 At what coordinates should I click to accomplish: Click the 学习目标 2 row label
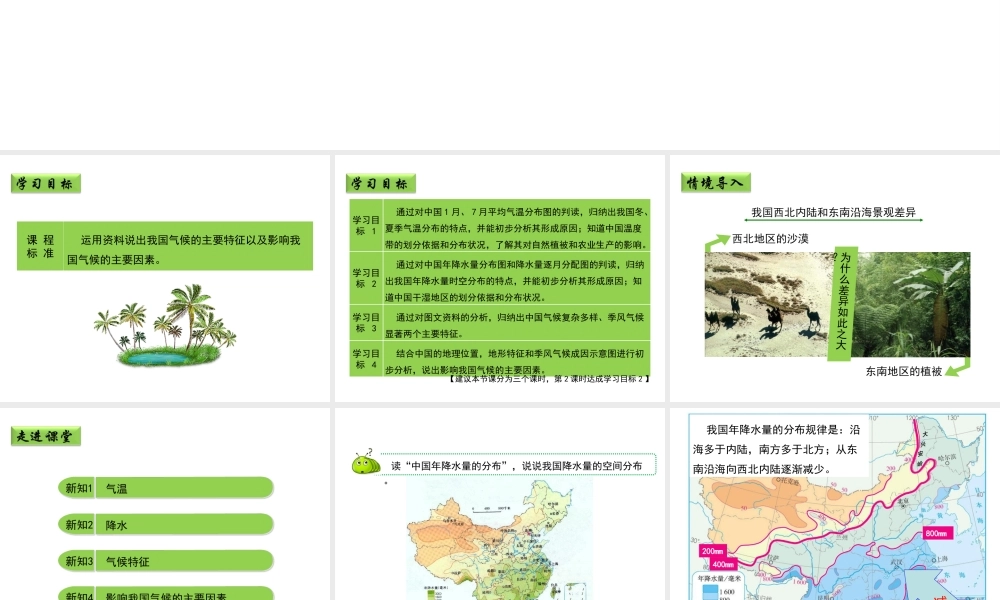coord(366,278)
